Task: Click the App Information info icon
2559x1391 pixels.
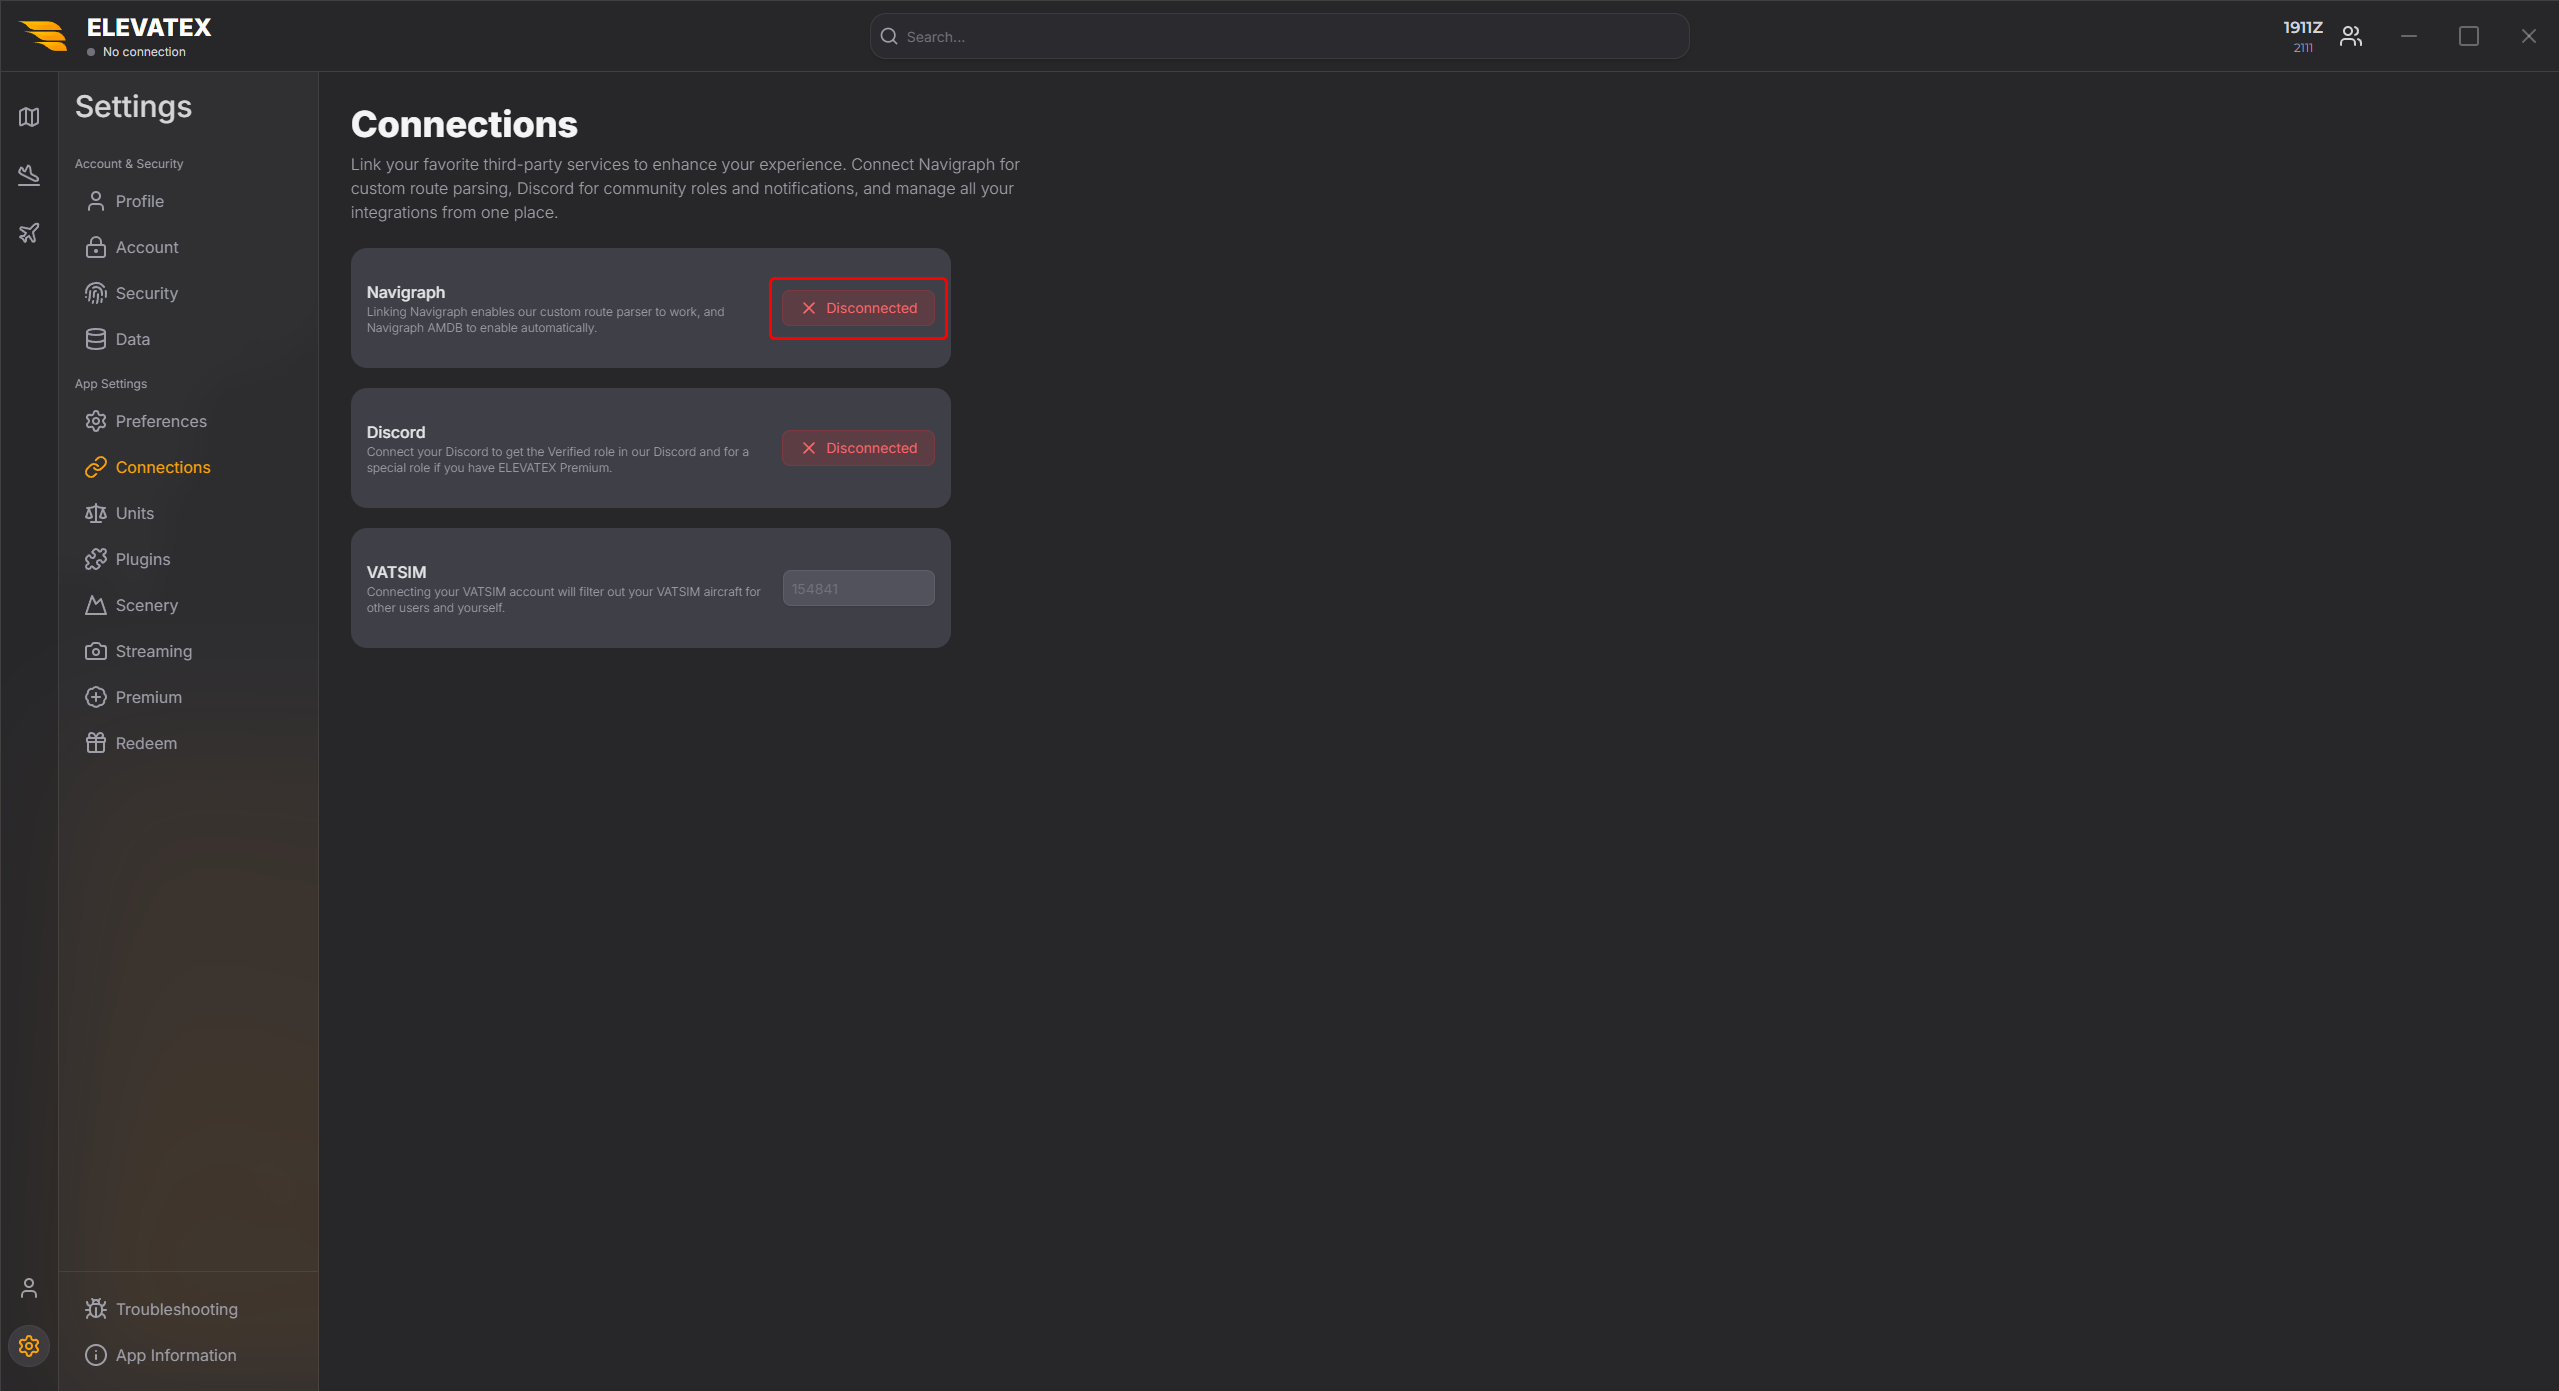Action: [96, 1355]
